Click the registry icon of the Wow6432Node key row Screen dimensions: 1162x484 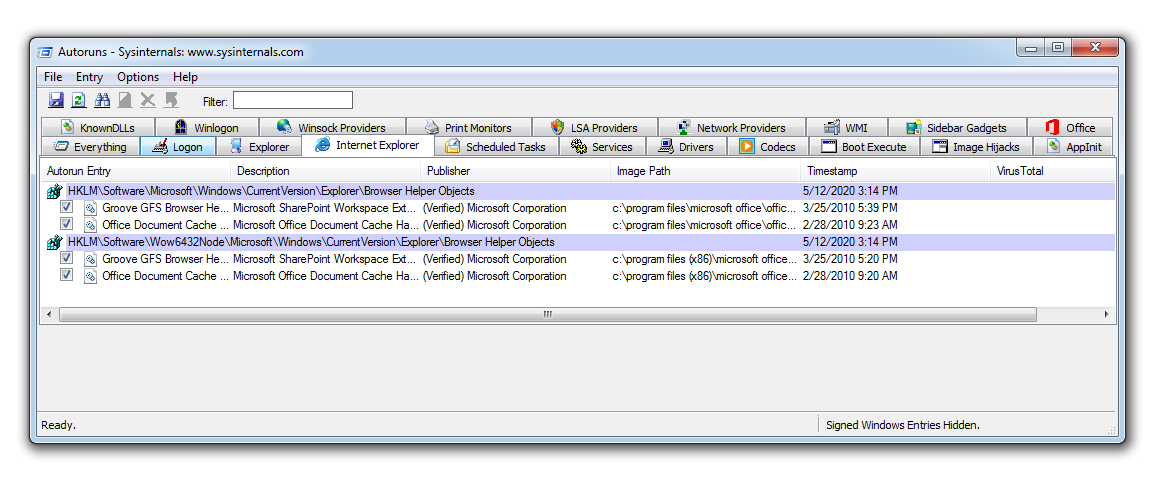pos(55,242)
